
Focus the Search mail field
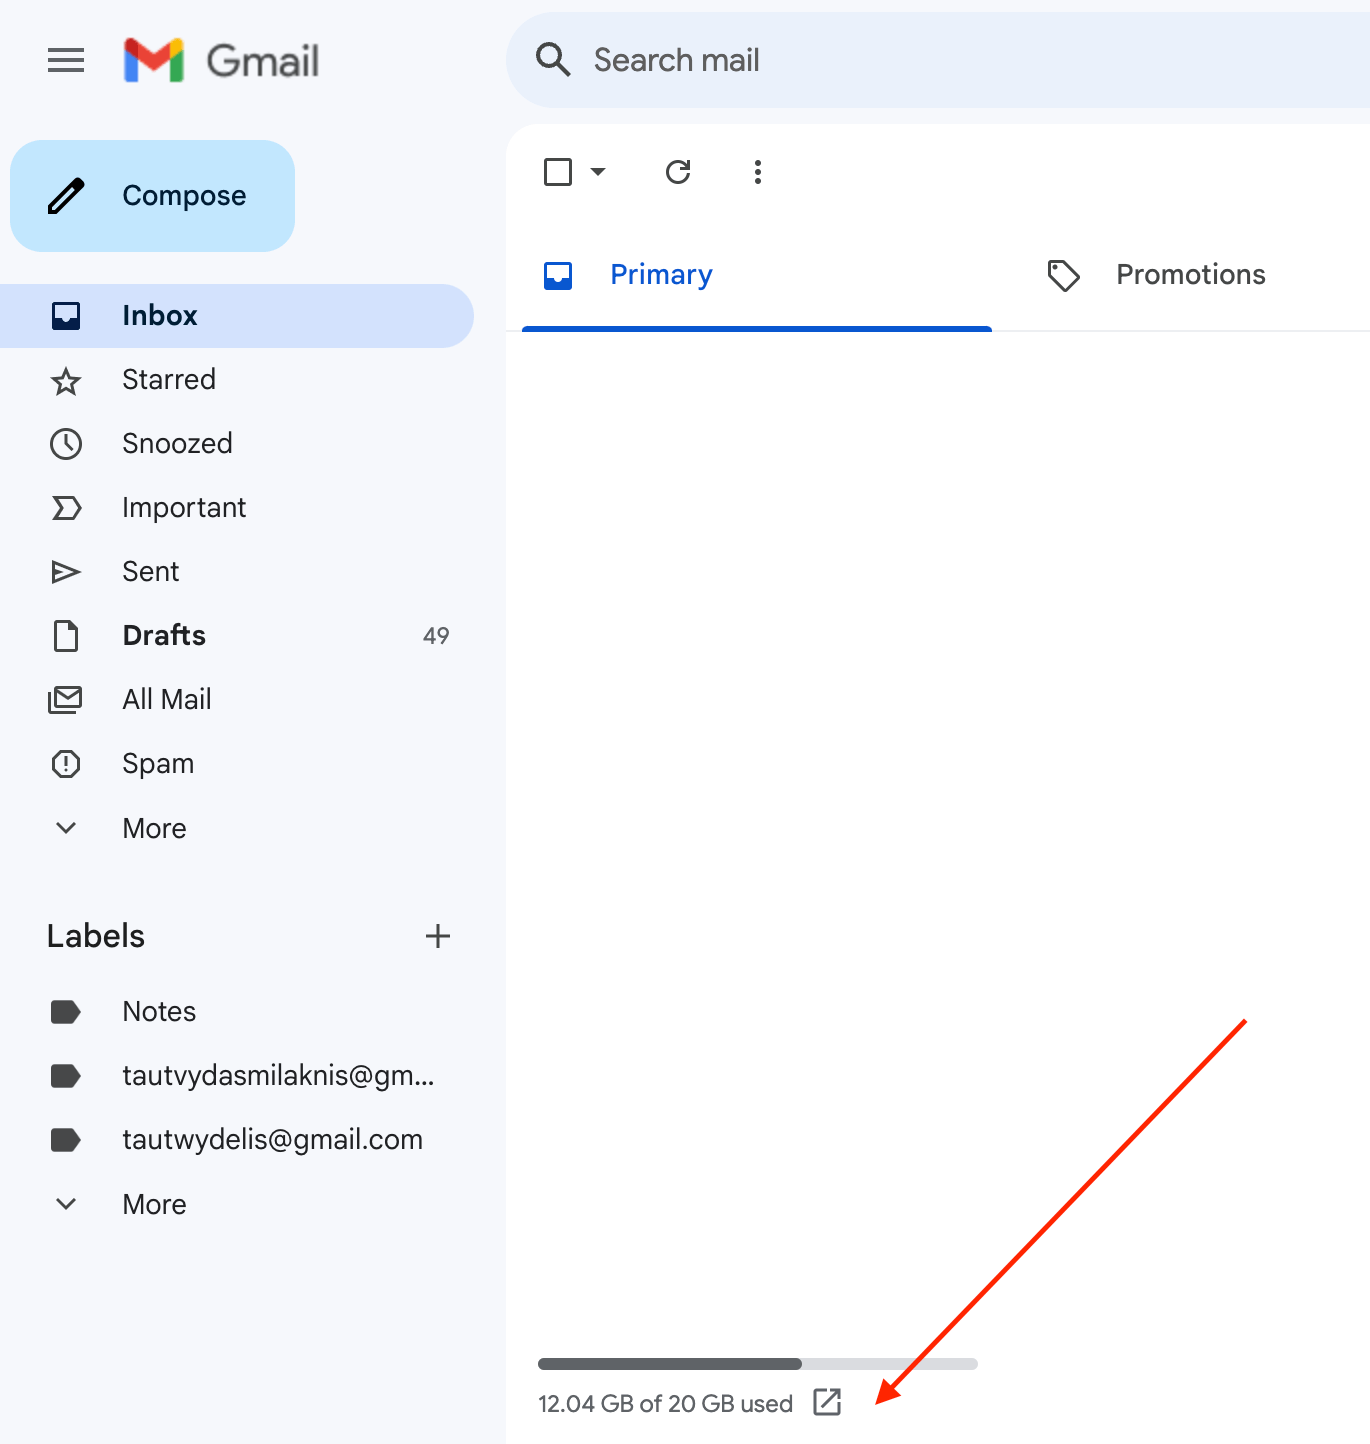pyautogui.click(x=938, y=60)
